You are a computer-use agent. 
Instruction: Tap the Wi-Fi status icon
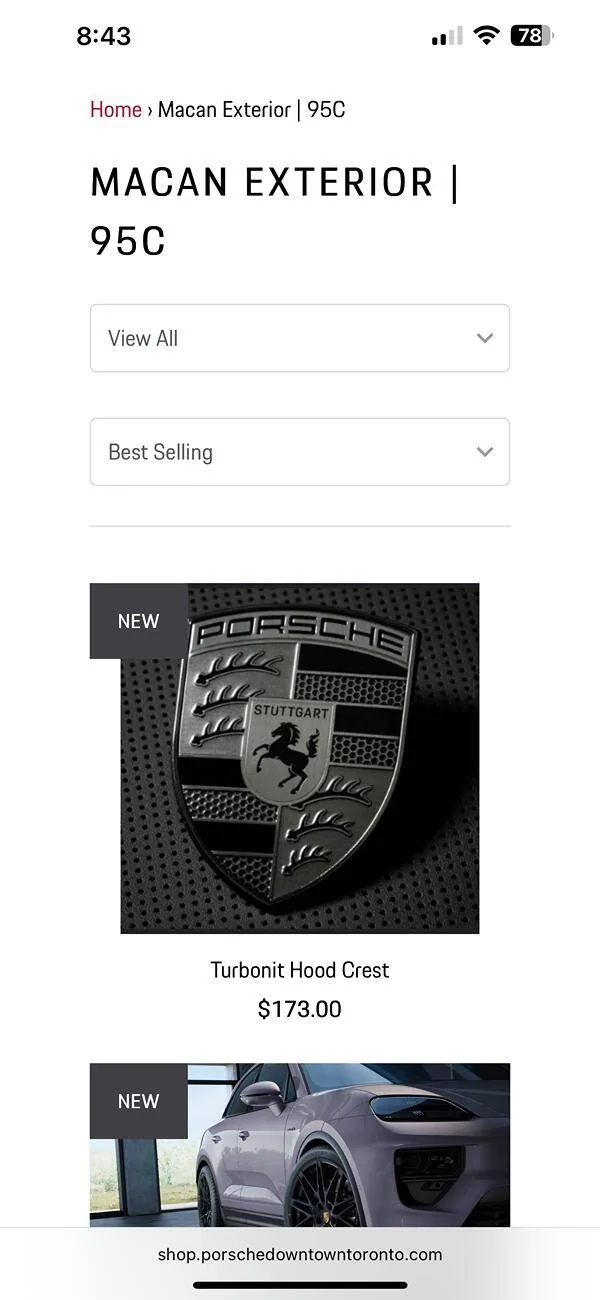coord(487,36)
